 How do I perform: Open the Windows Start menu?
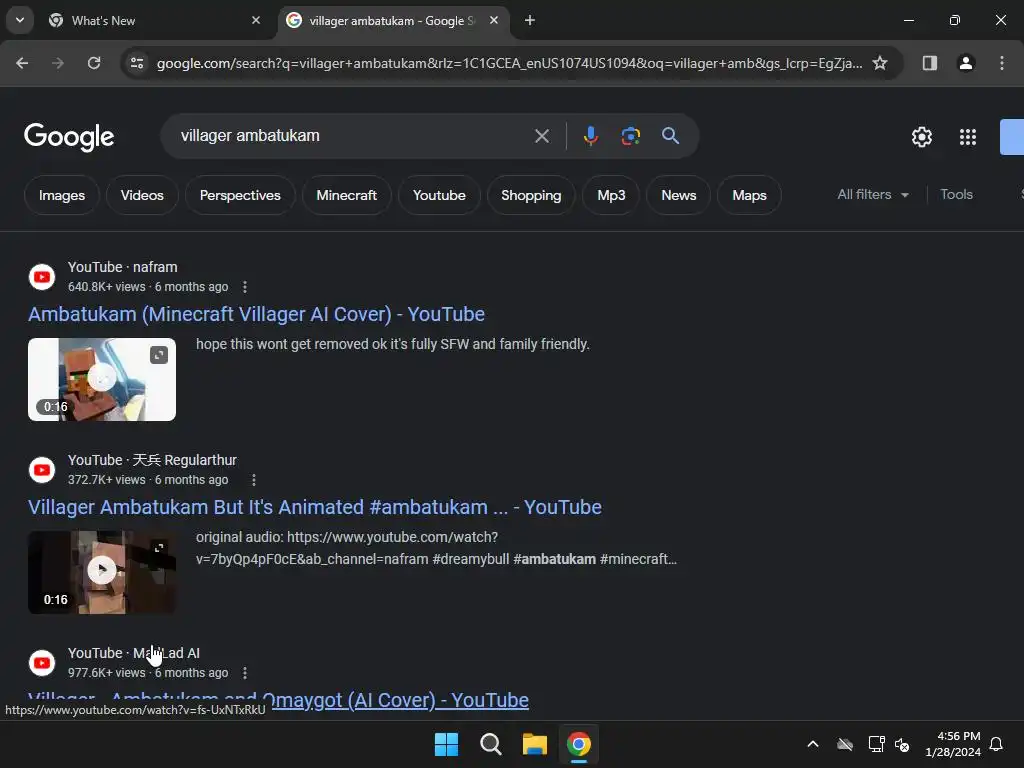(x=447, y=744)
